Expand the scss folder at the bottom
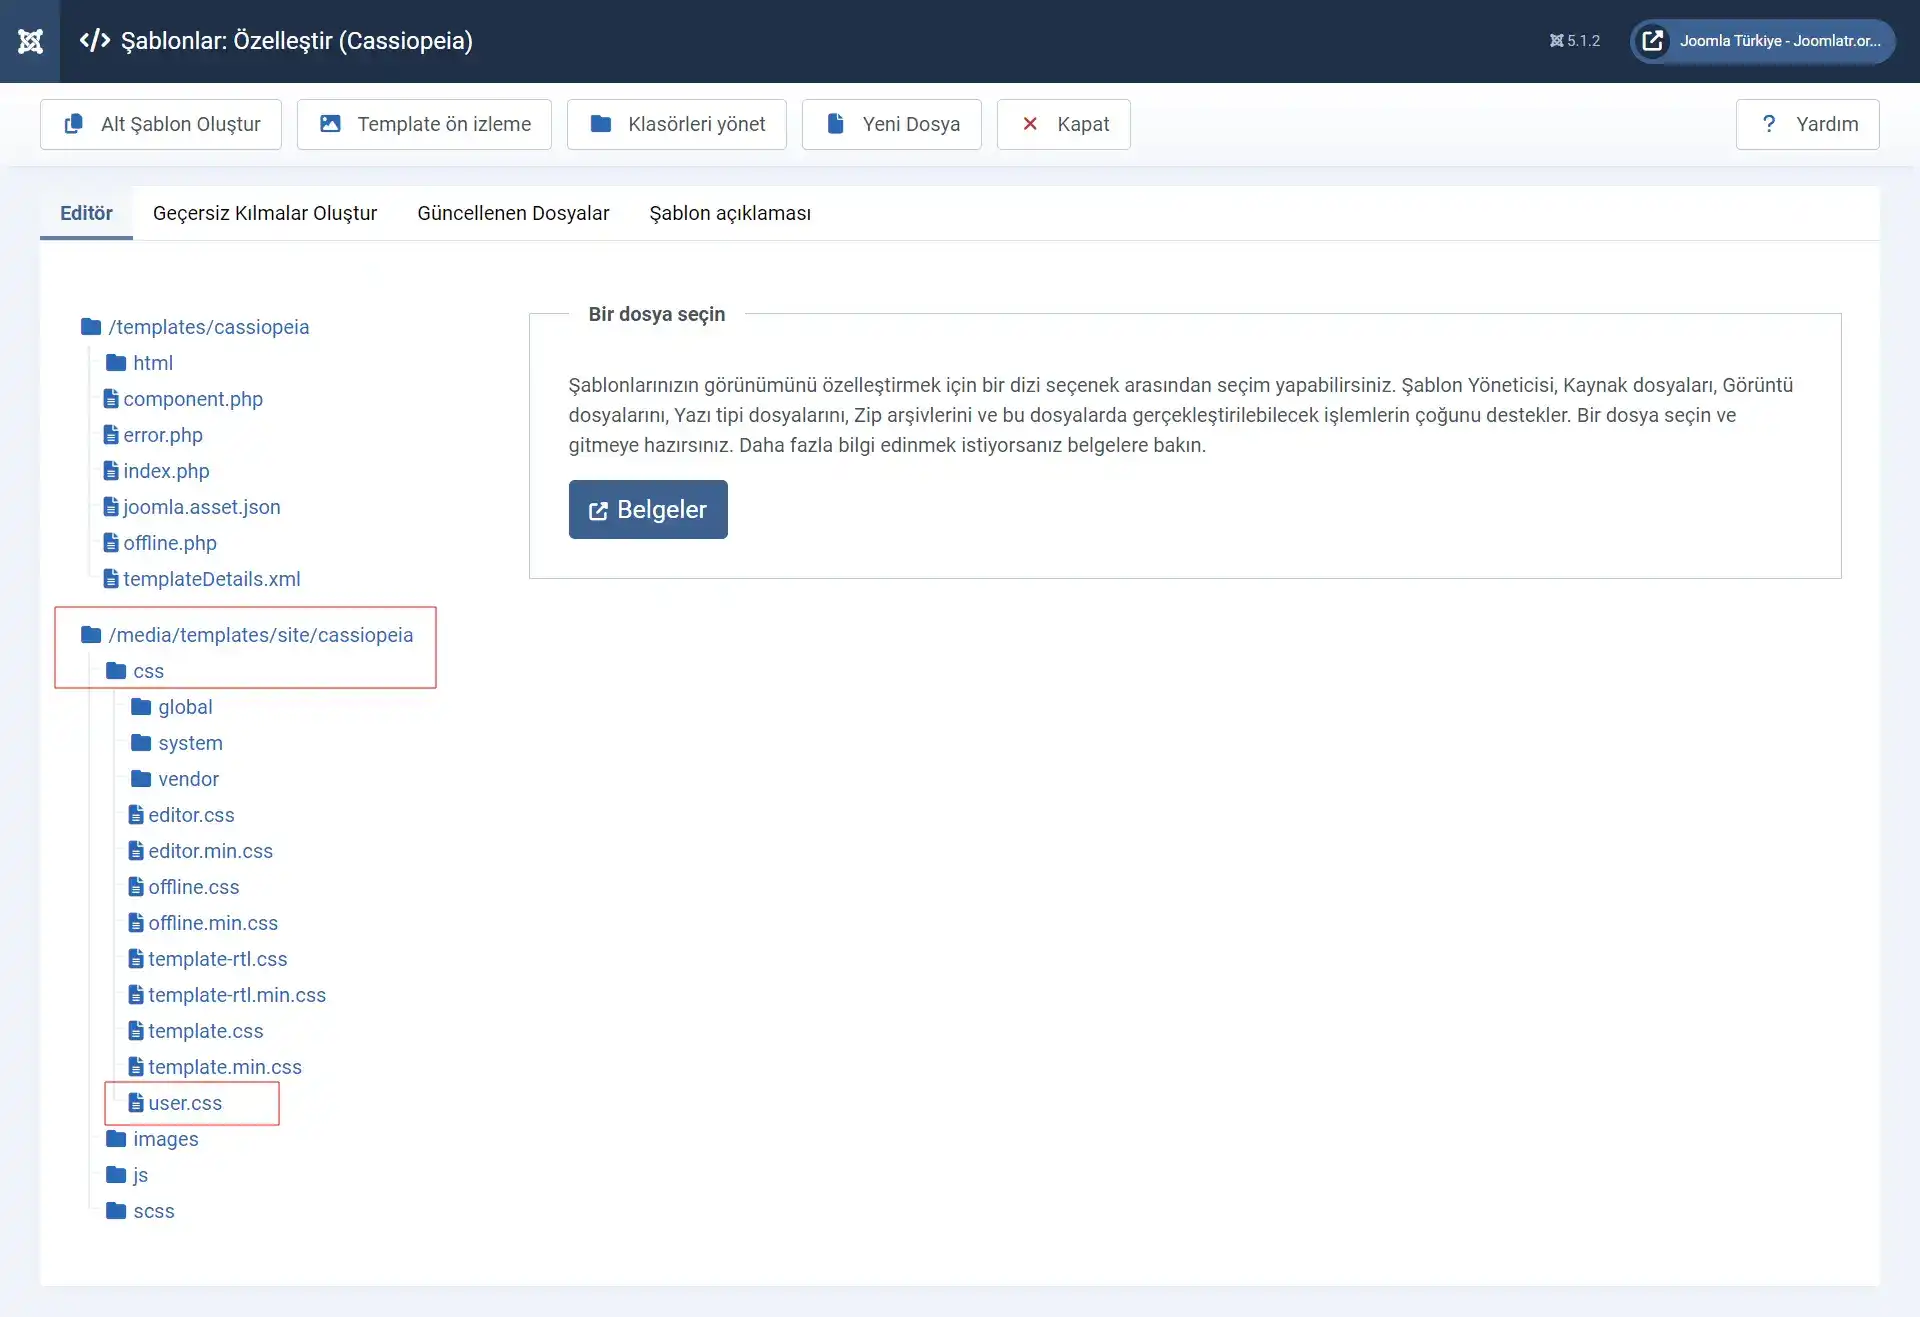 coord(155,1210)
